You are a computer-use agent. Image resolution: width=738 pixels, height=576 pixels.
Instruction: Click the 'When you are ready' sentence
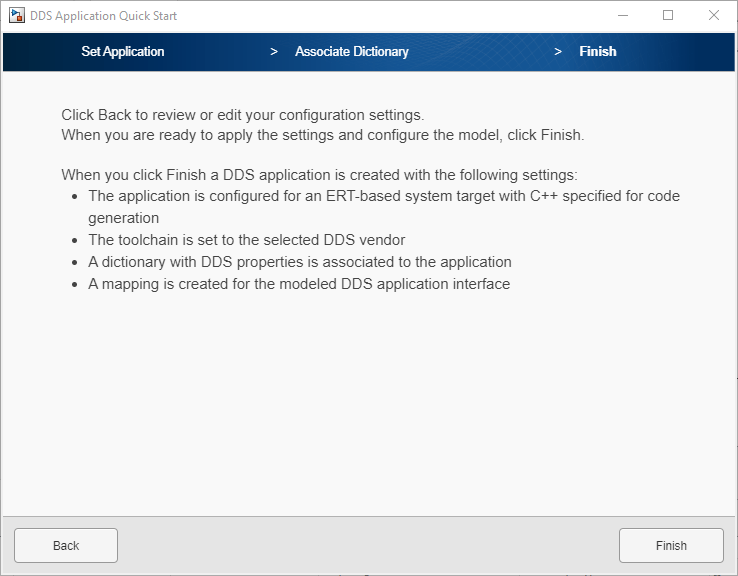(x=322, y=134)
